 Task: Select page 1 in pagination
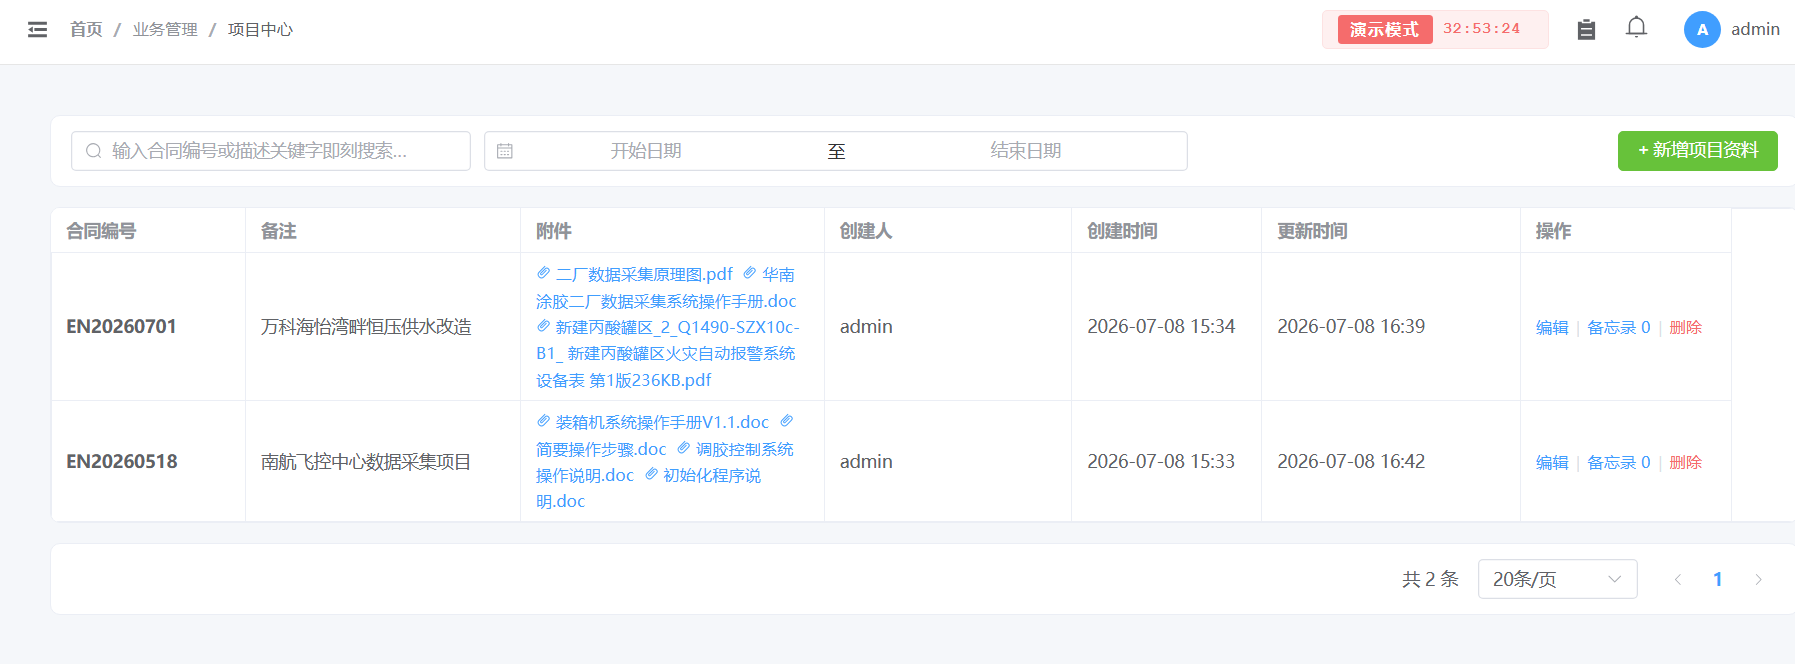click(x=1718, y=579)
